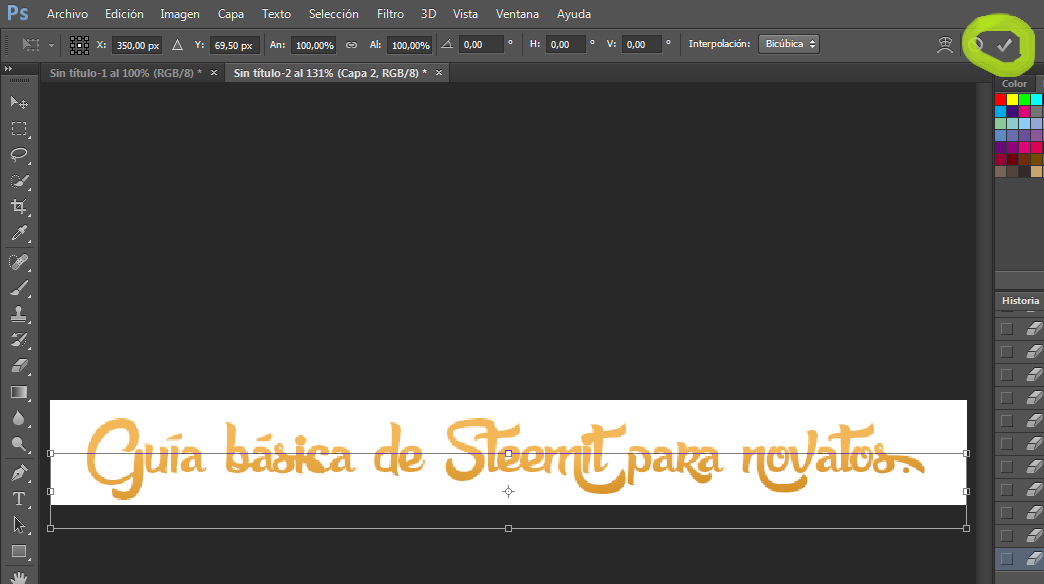Viewport: 1044px width, 584px height.
Task: Pick the yellow swatch
Action: [1013, 99]
